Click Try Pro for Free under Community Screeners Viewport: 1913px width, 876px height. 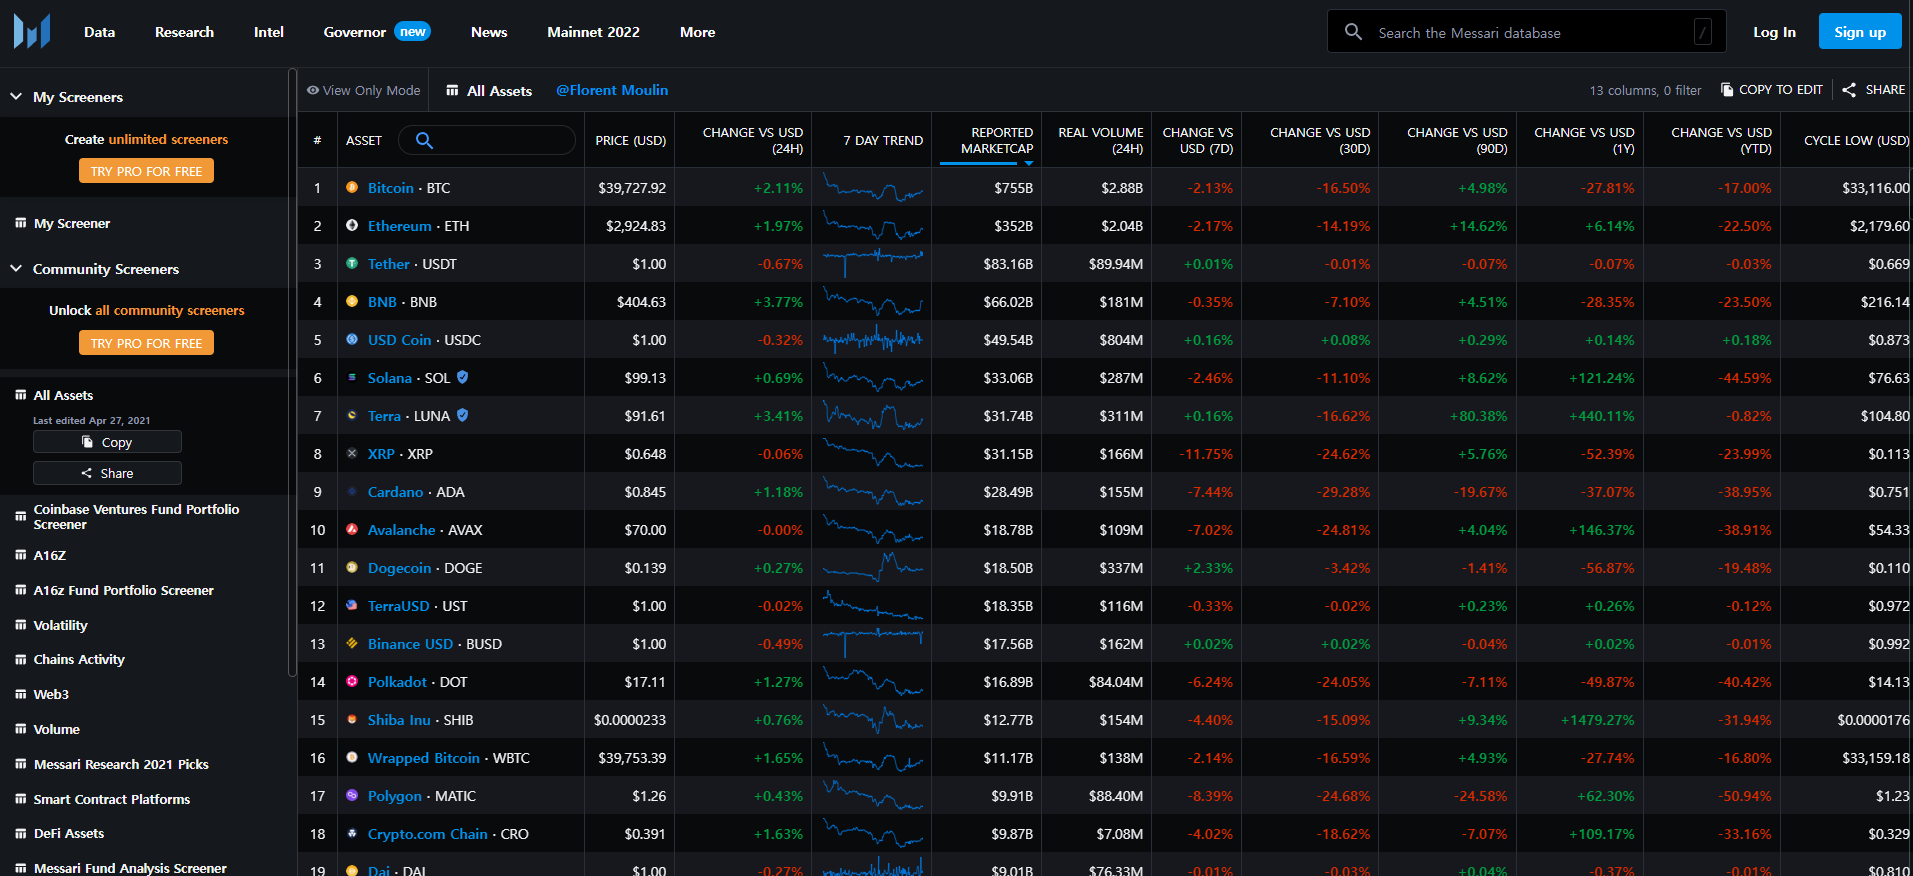tap(146, 343)
